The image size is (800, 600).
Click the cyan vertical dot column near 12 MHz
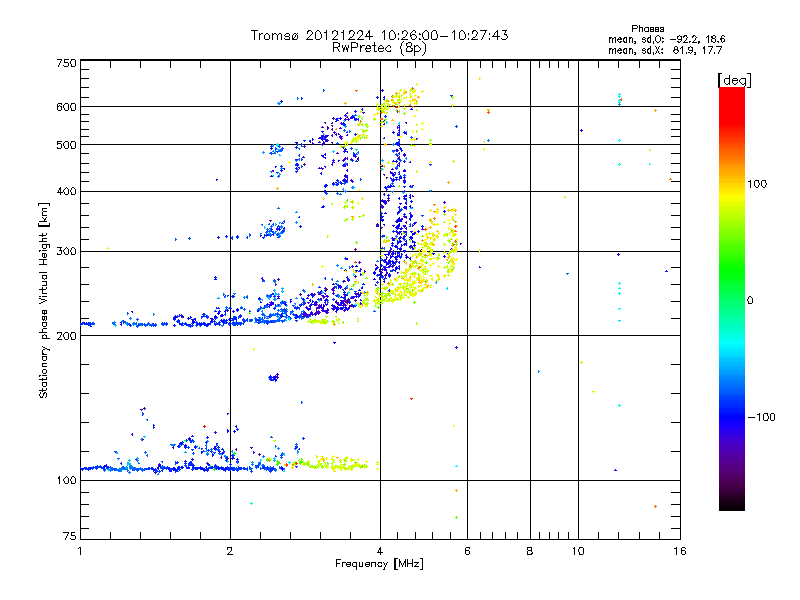tap(619, 301)
